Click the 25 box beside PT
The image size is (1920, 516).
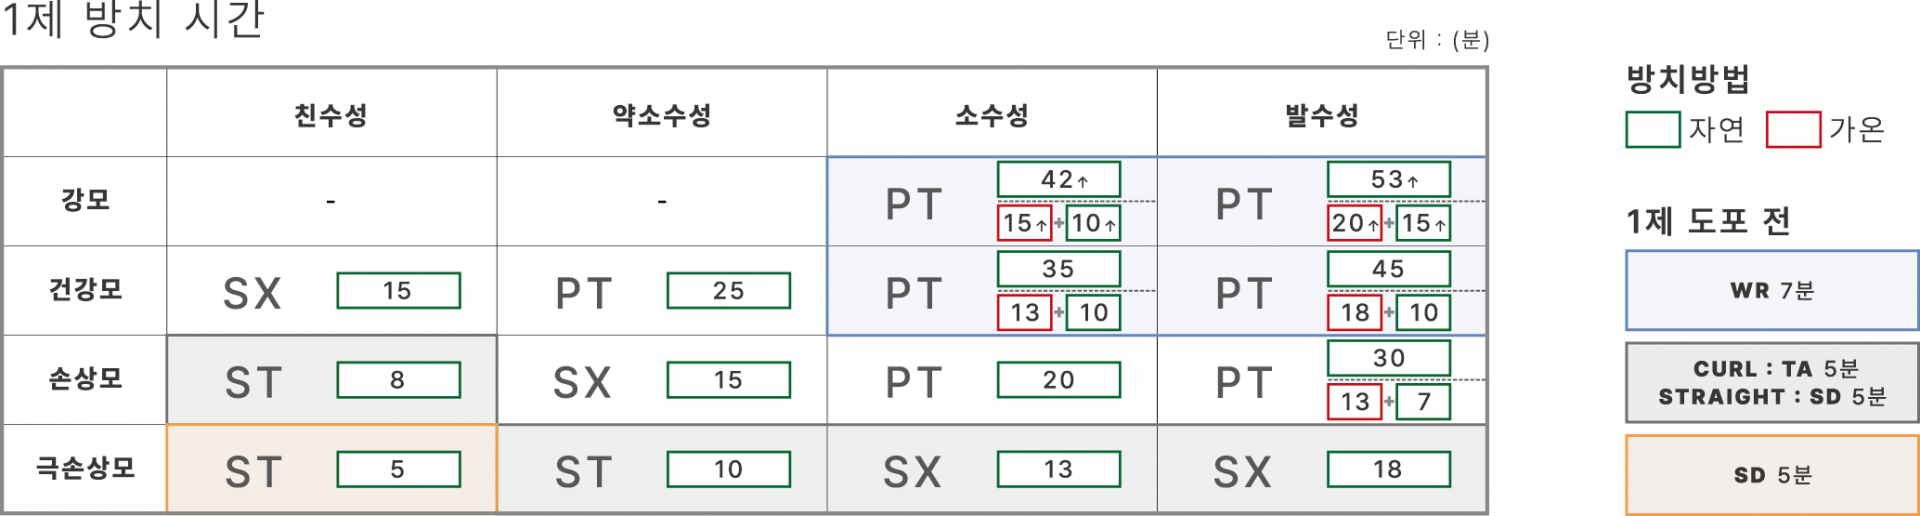coord(728,291)
